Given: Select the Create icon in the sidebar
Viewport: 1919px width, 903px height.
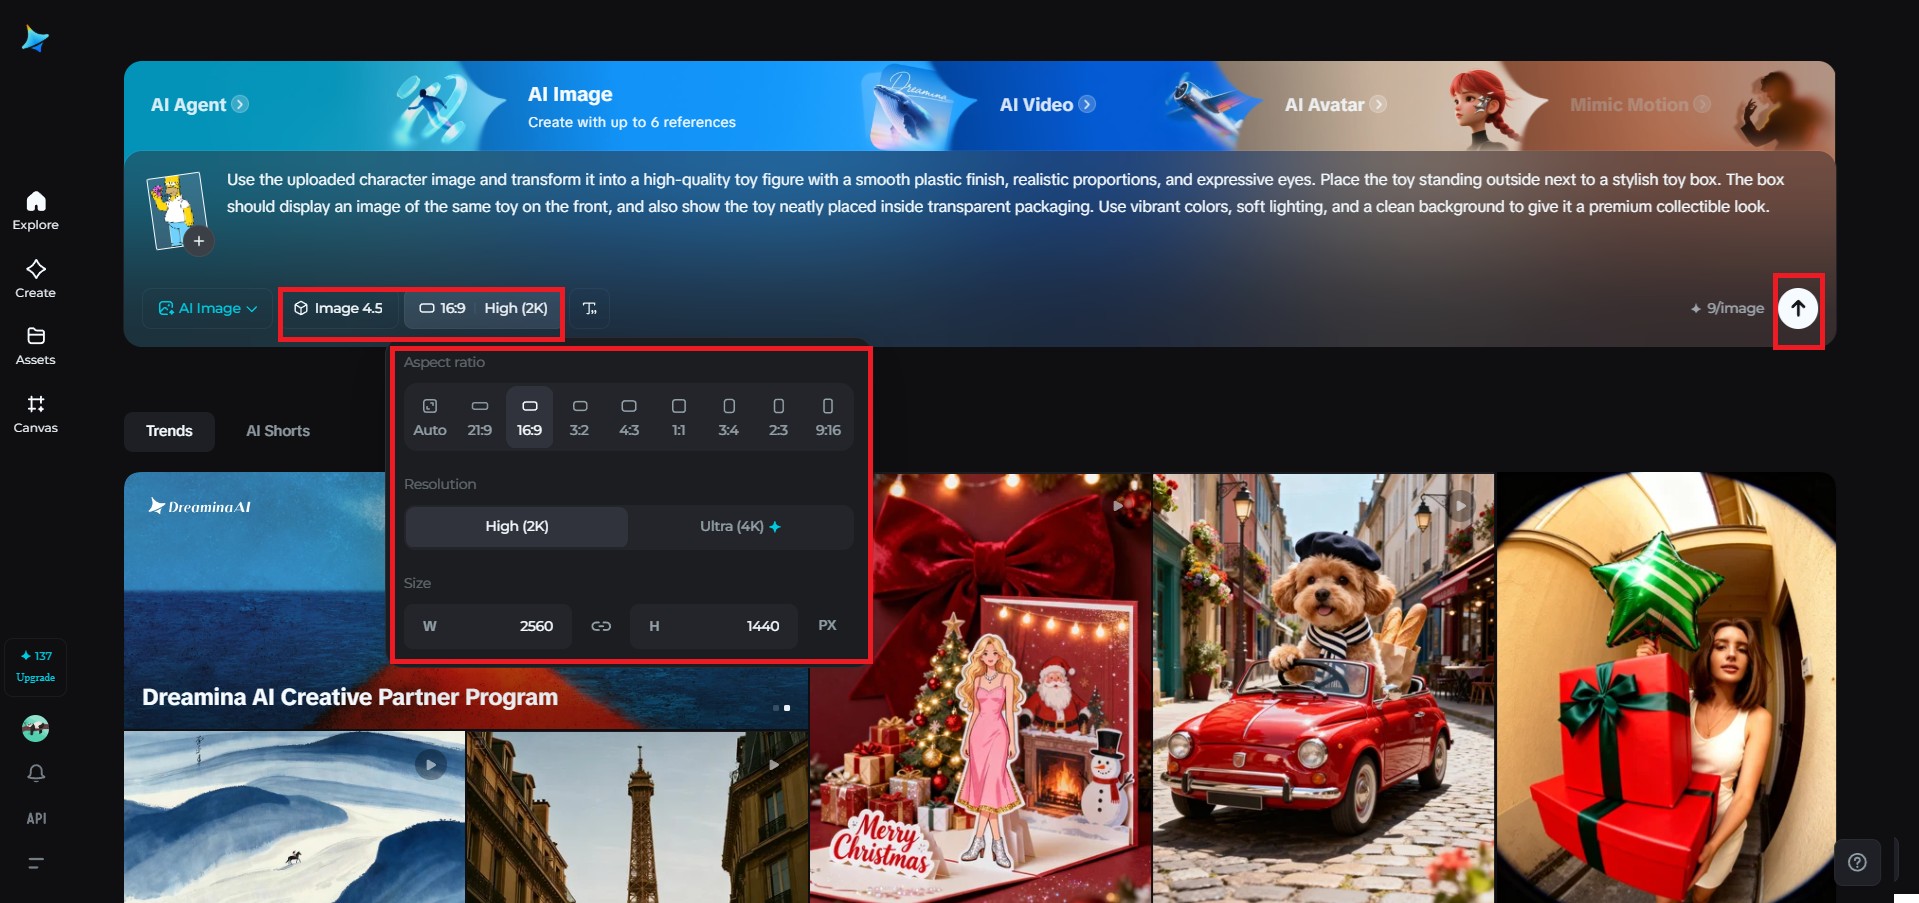Looking at the screenshot, I should click(35, 275).
